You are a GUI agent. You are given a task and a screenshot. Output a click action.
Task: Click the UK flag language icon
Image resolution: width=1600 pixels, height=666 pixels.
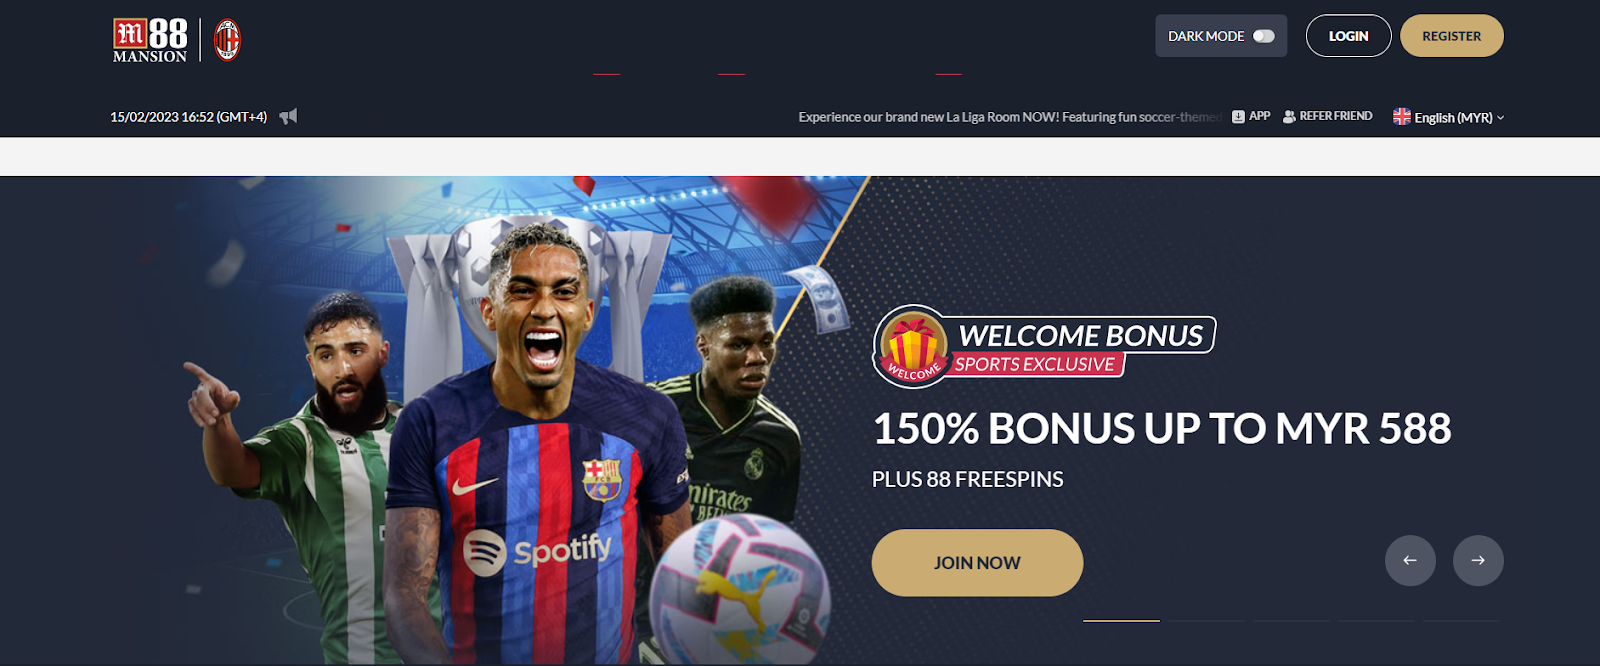(1402, 117)
